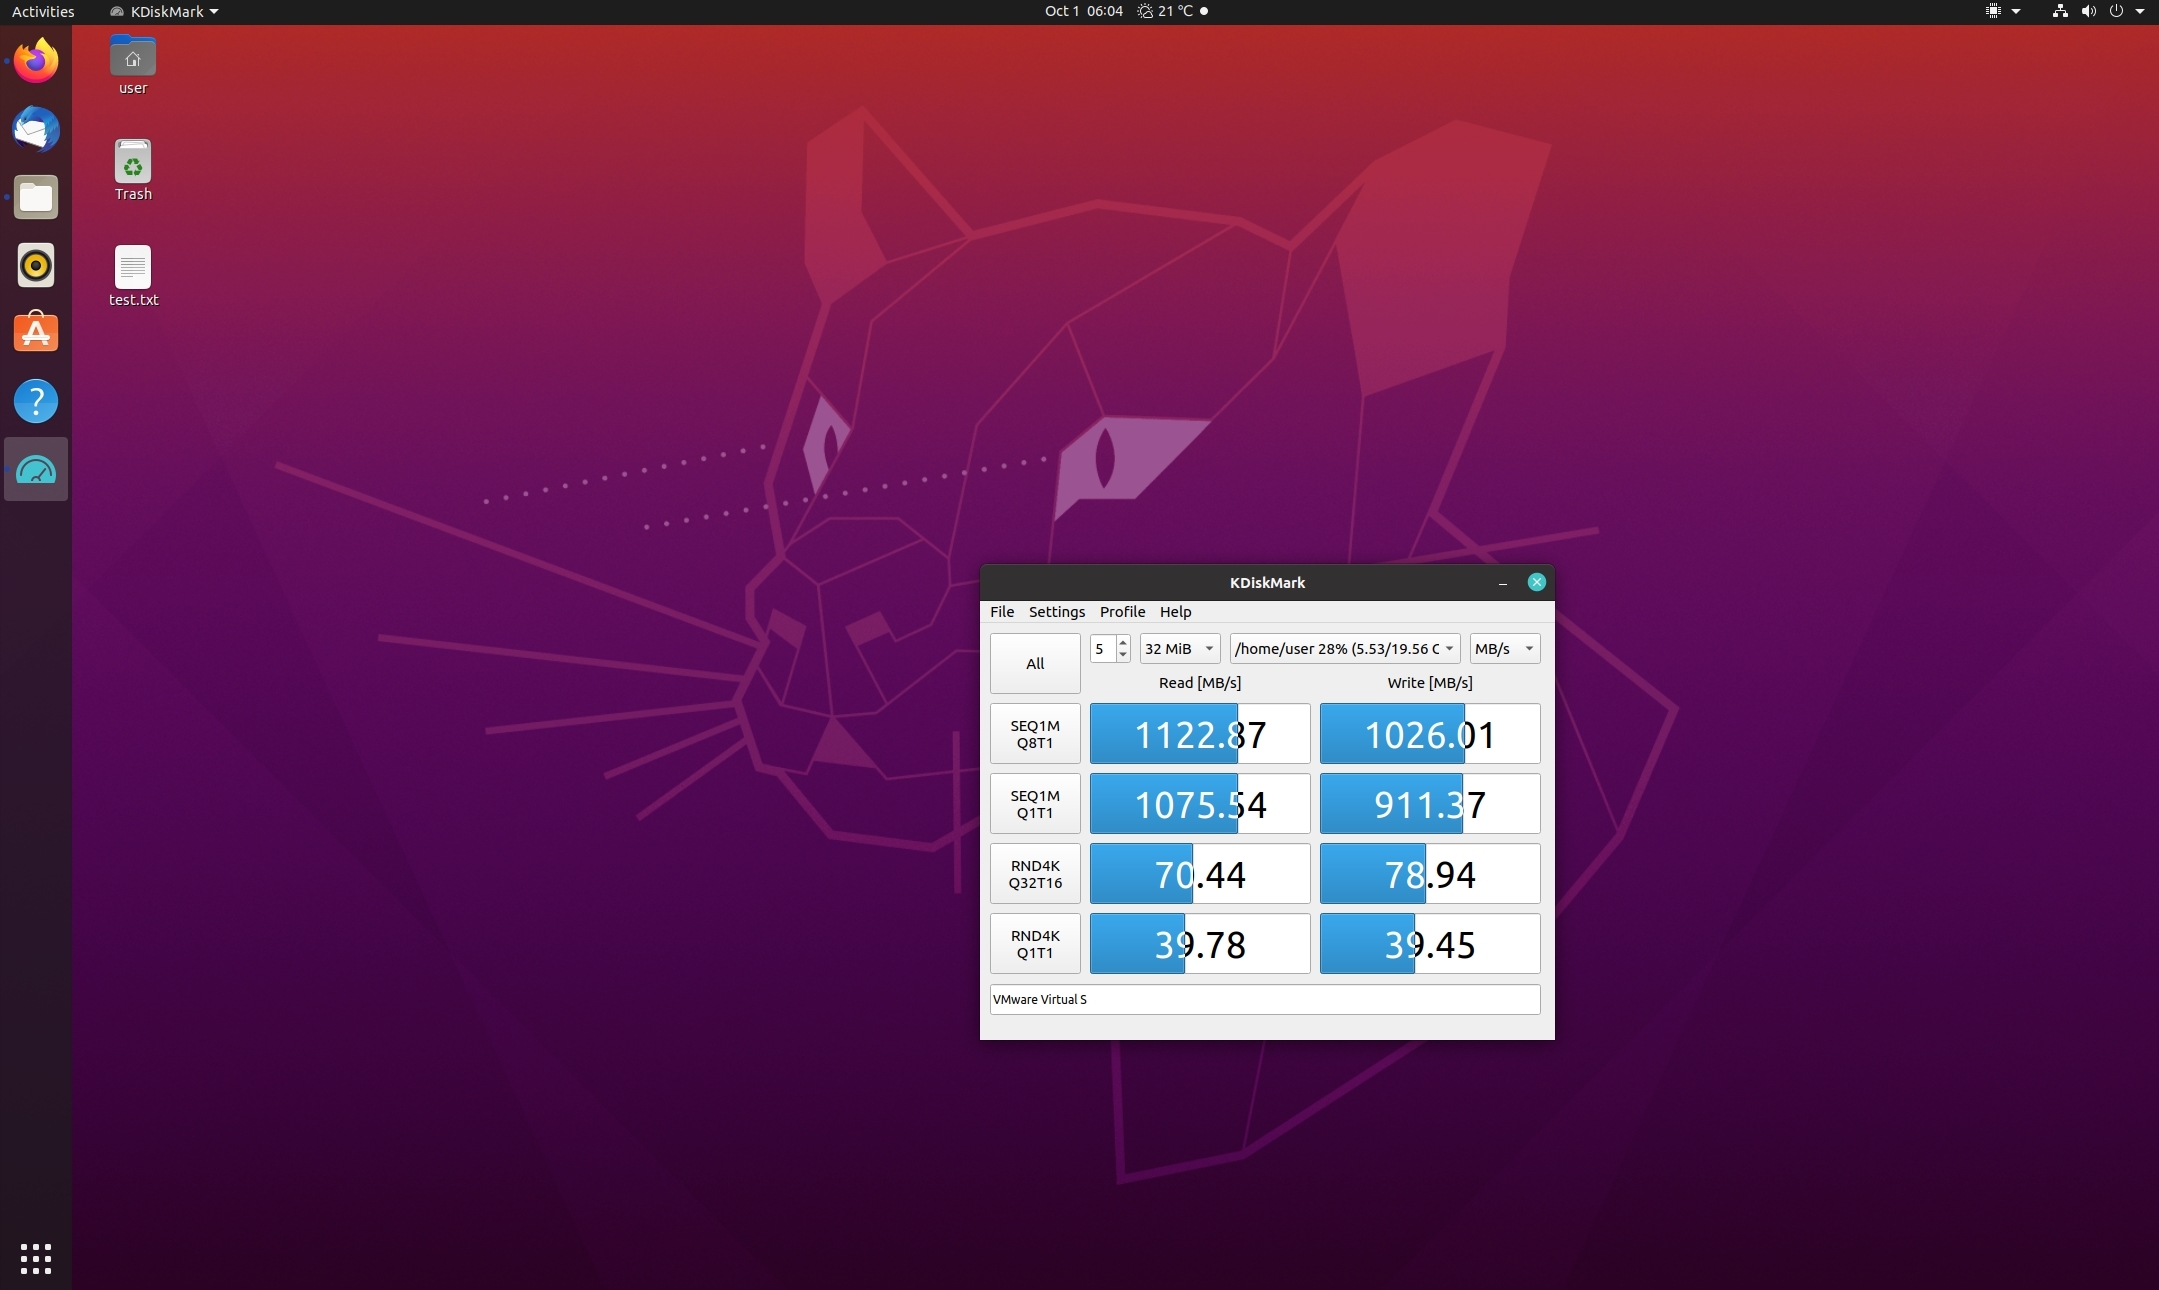Open the Profile menu
The image size is (2159, 1290).
(x=1121, y=612)
